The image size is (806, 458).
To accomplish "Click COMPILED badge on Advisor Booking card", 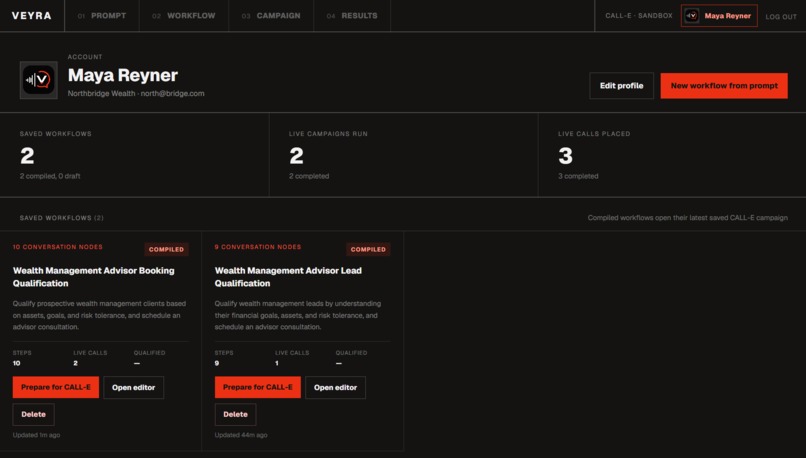I will 166,249.
